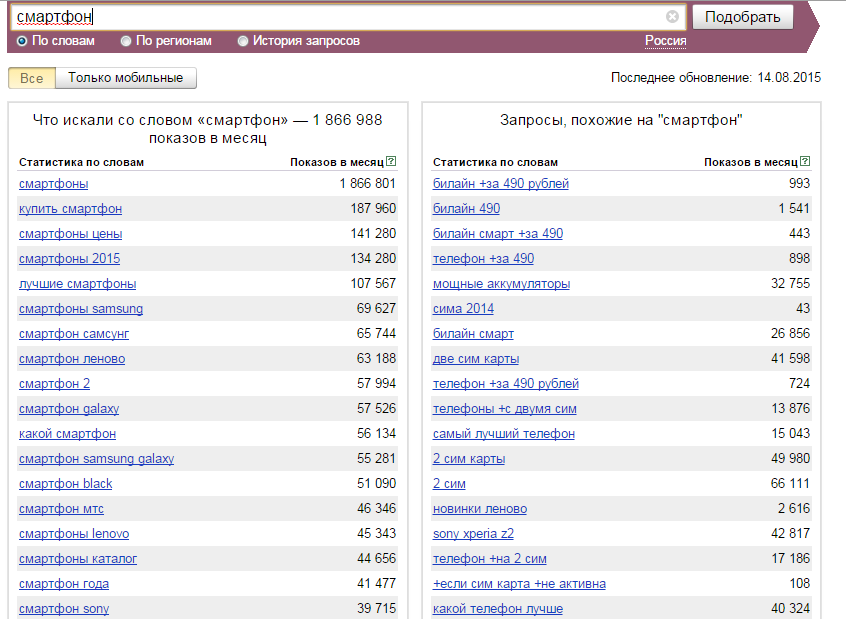Follow the 'смартфон samsung galaxy' link
The image size is (846, 619).
point(97,459)
